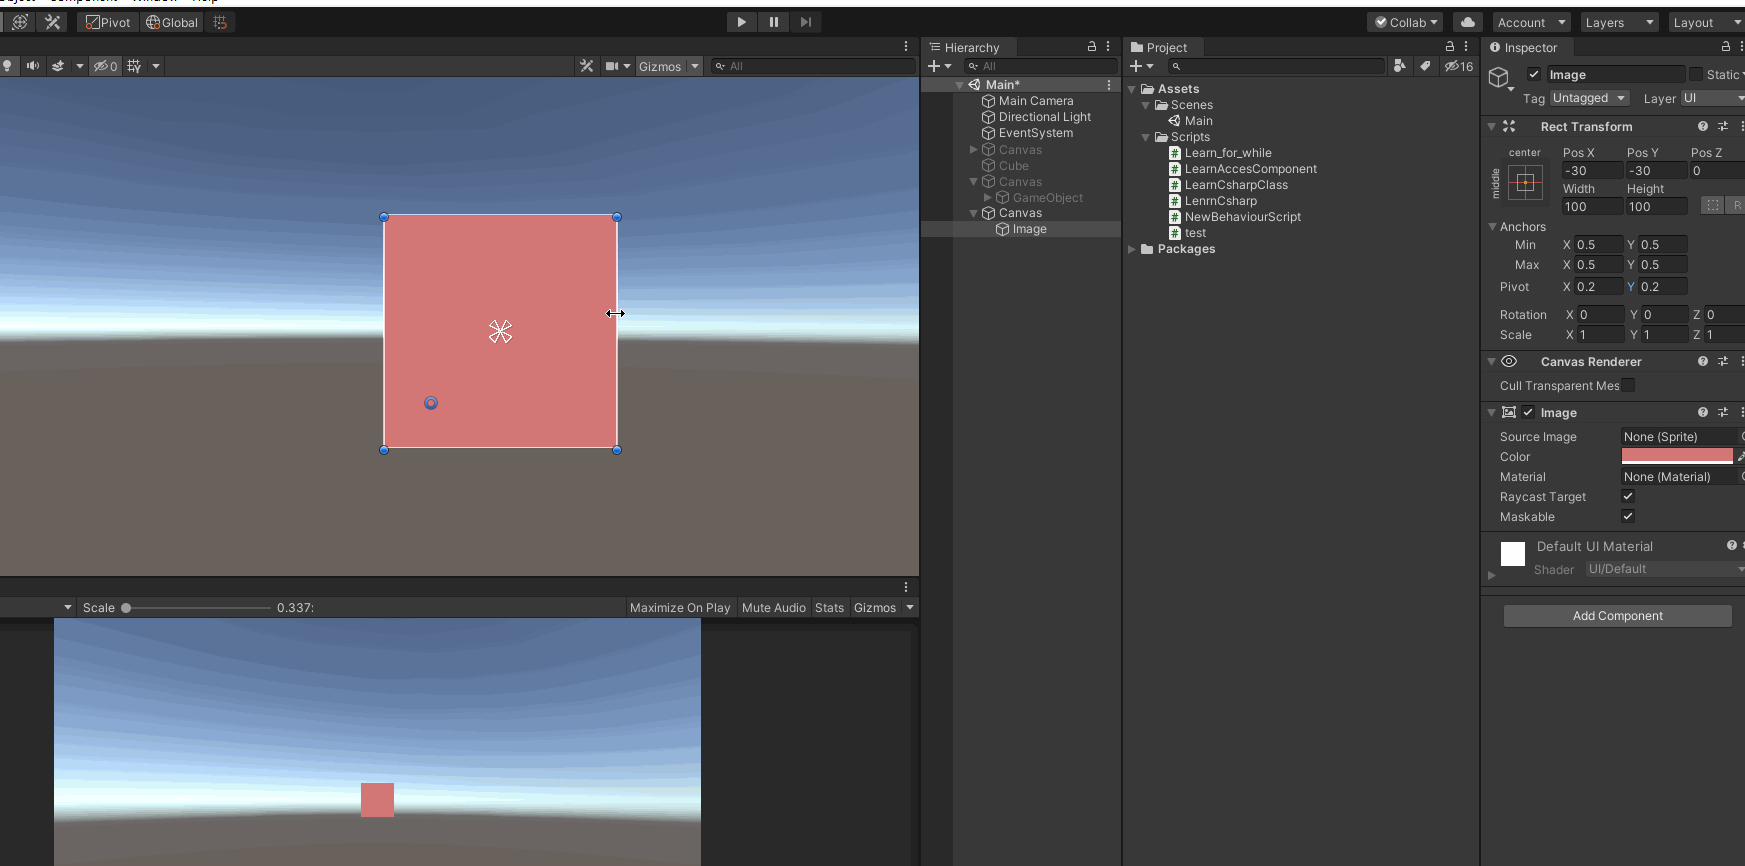Open scene camera settings icon
The image size is (1745, 866).
[612, 66]
